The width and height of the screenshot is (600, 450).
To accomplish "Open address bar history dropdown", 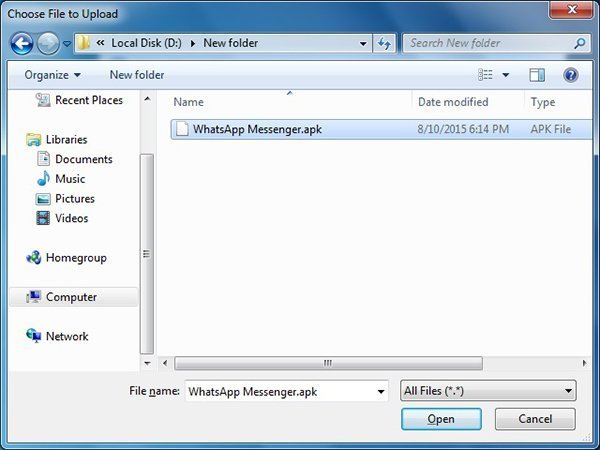I will (363, 44).
